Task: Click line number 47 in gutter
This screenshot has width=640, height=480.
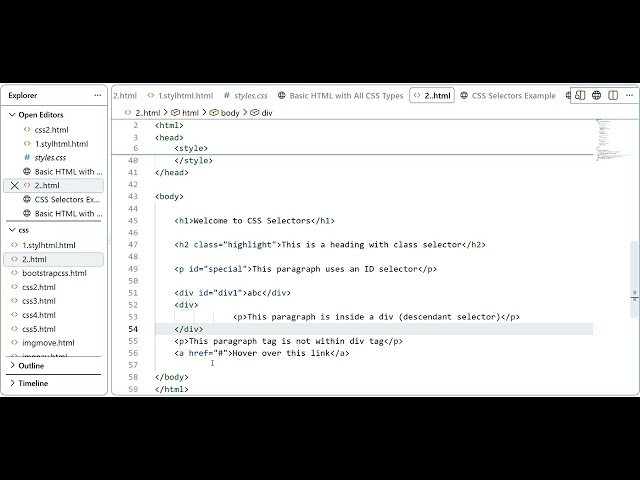Action: (133, 244)
